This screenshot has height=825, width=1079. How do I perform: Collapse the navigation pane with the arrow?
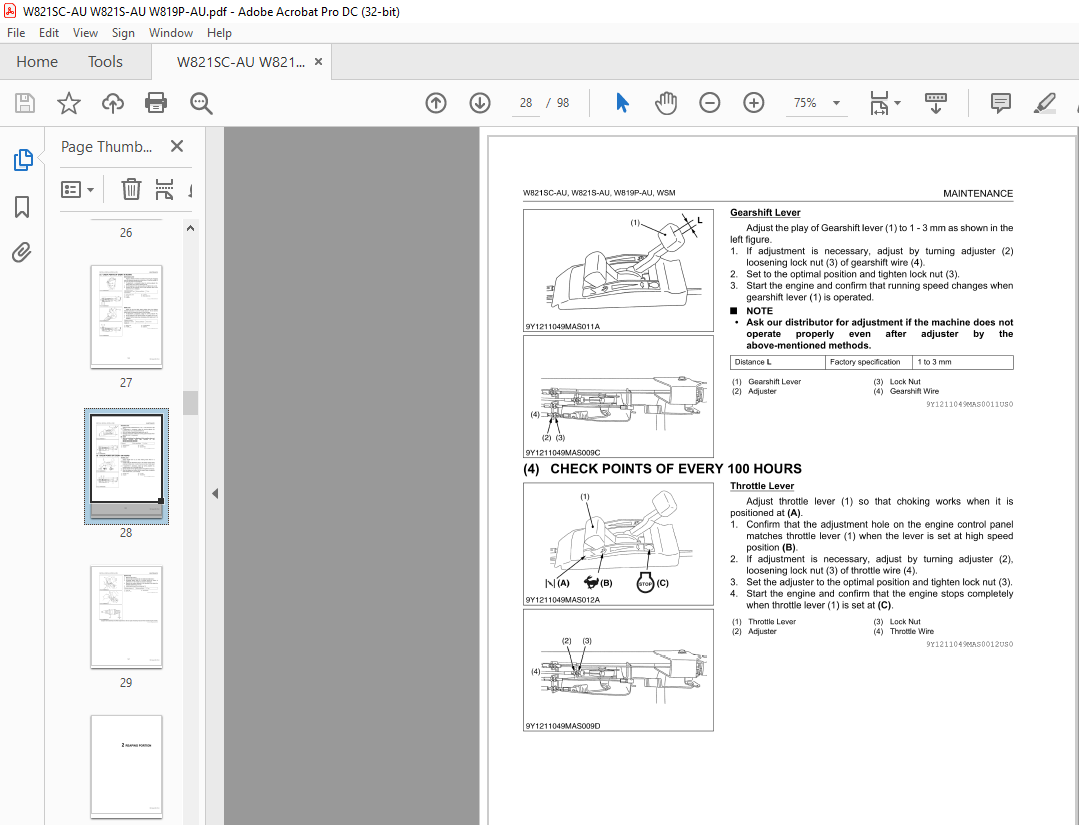point(215,493)
